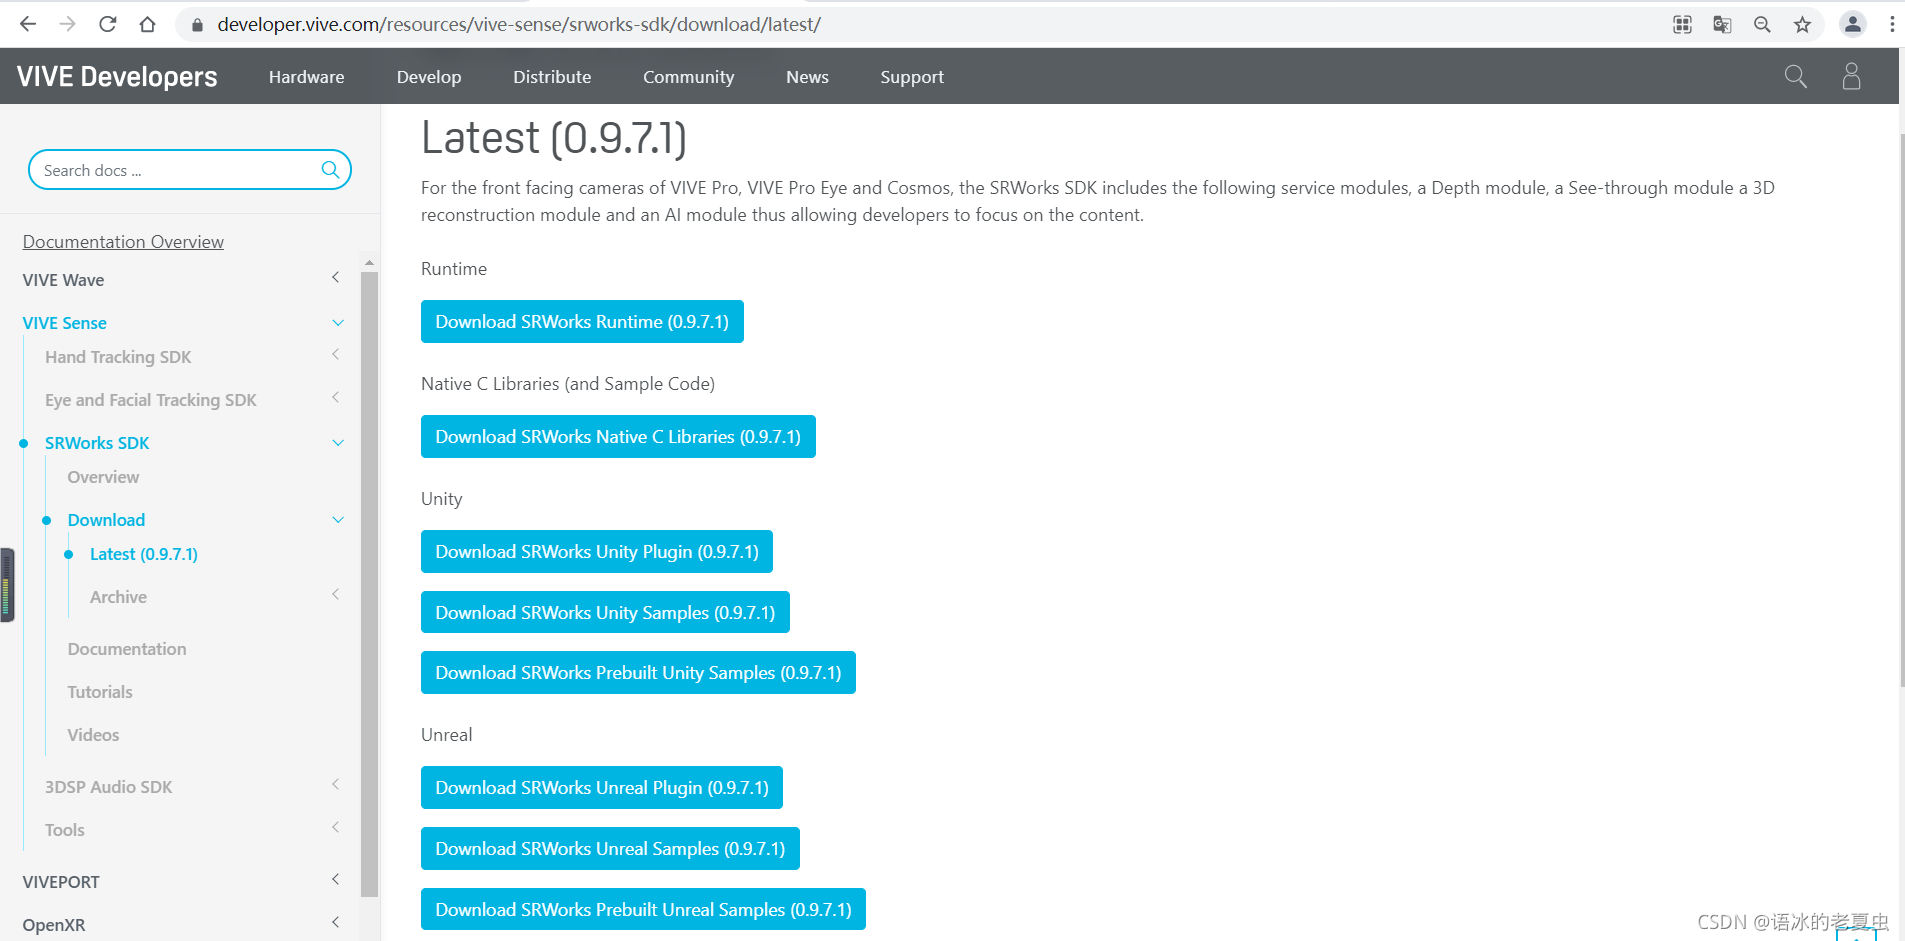Open the browser profile avatar

pyautogui.click(x=1852, y=24)
